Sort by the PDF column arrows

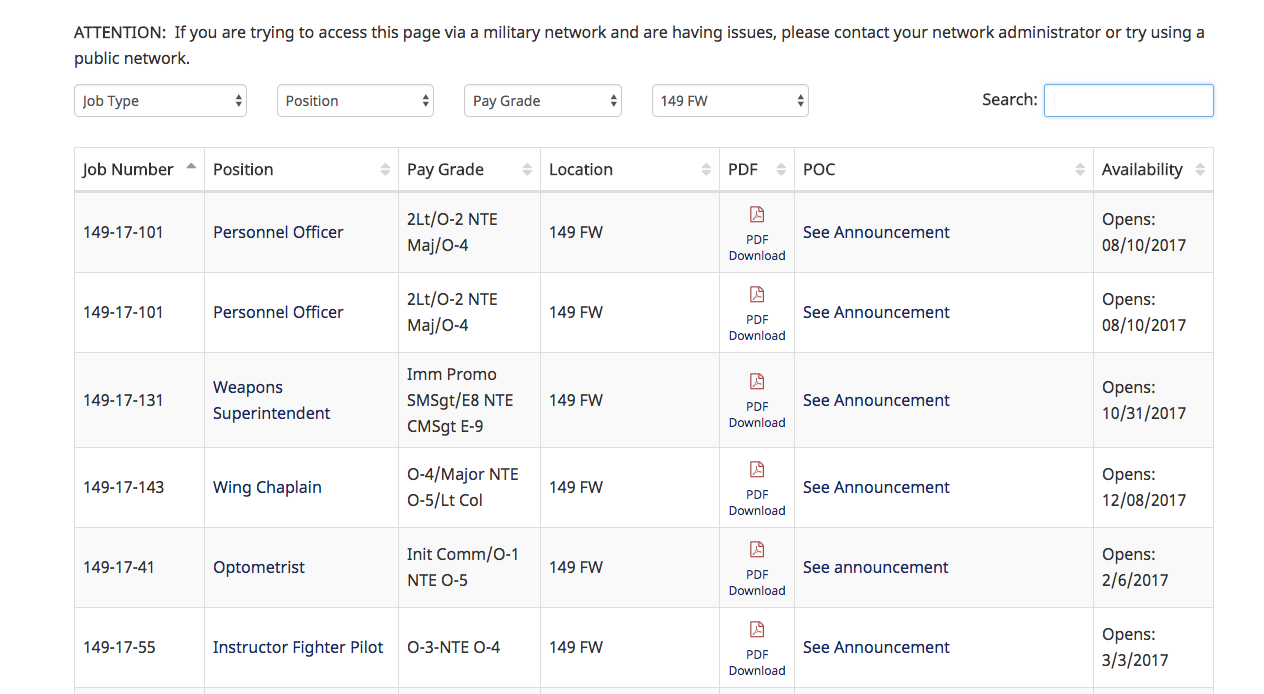click(781, 170)
